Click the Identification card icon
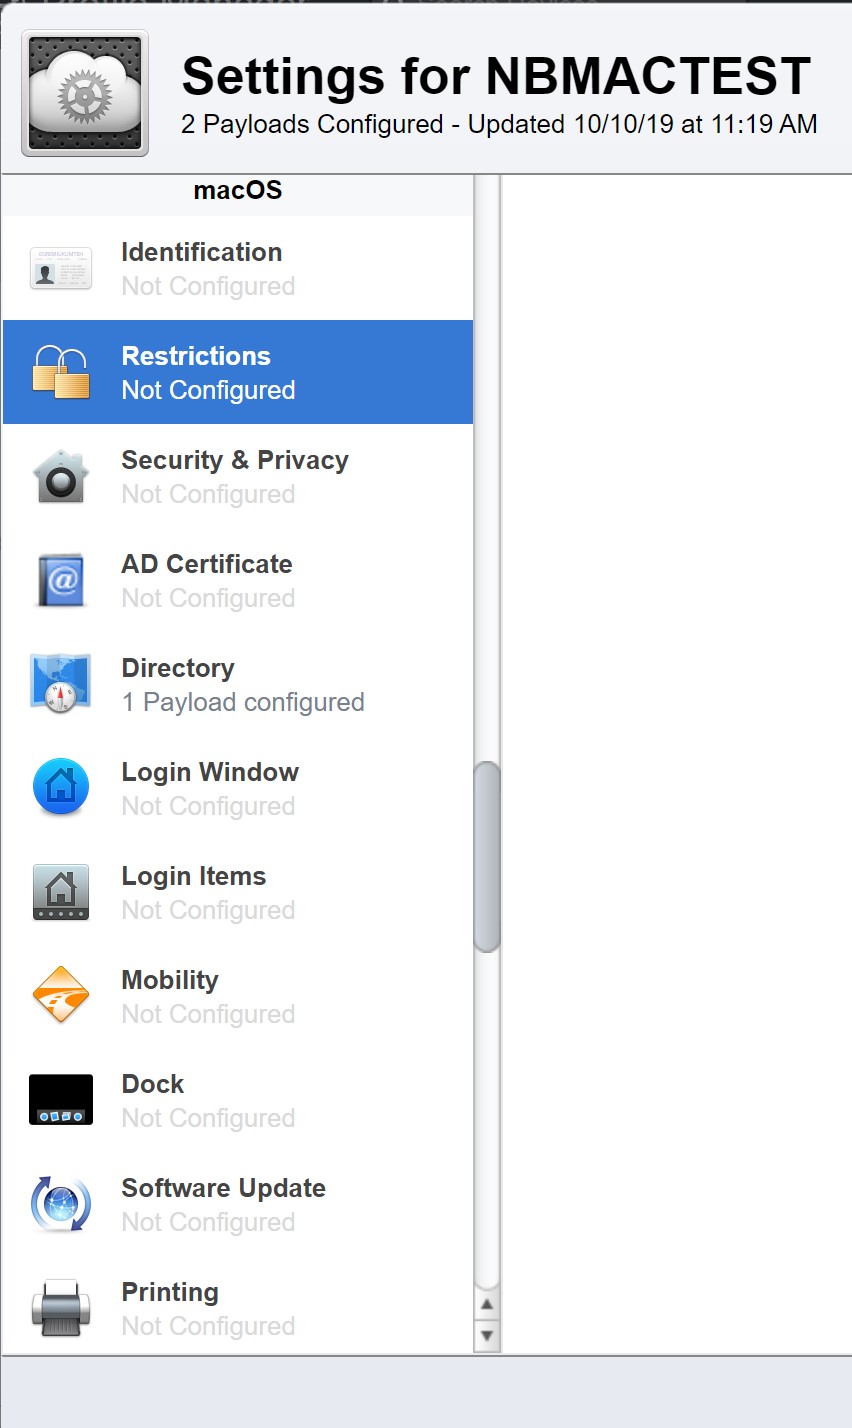Viewport: 852px width, 1428px height. [61, 268]
